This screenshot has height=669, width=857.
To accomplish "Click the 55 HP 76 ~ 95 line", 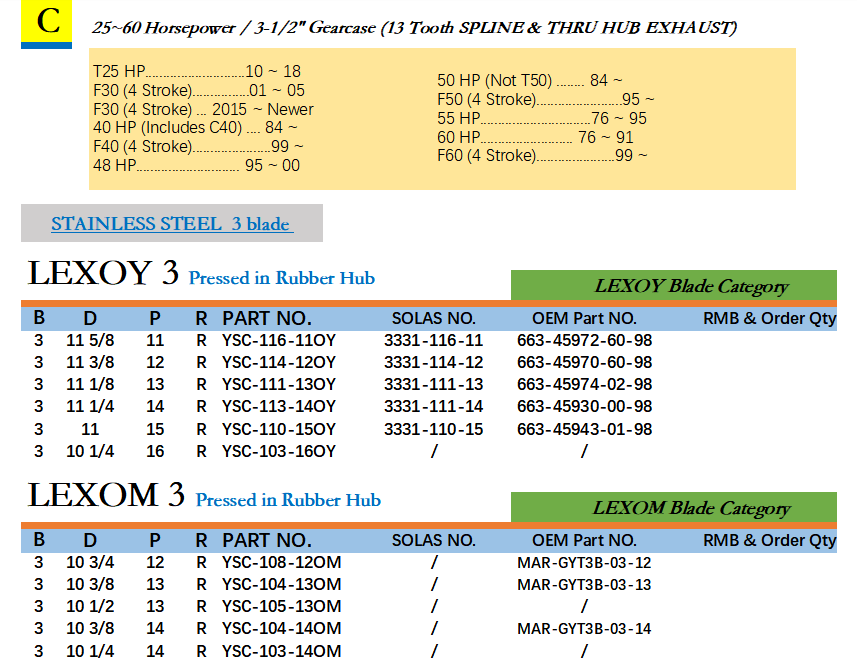I will click(542, 118).
